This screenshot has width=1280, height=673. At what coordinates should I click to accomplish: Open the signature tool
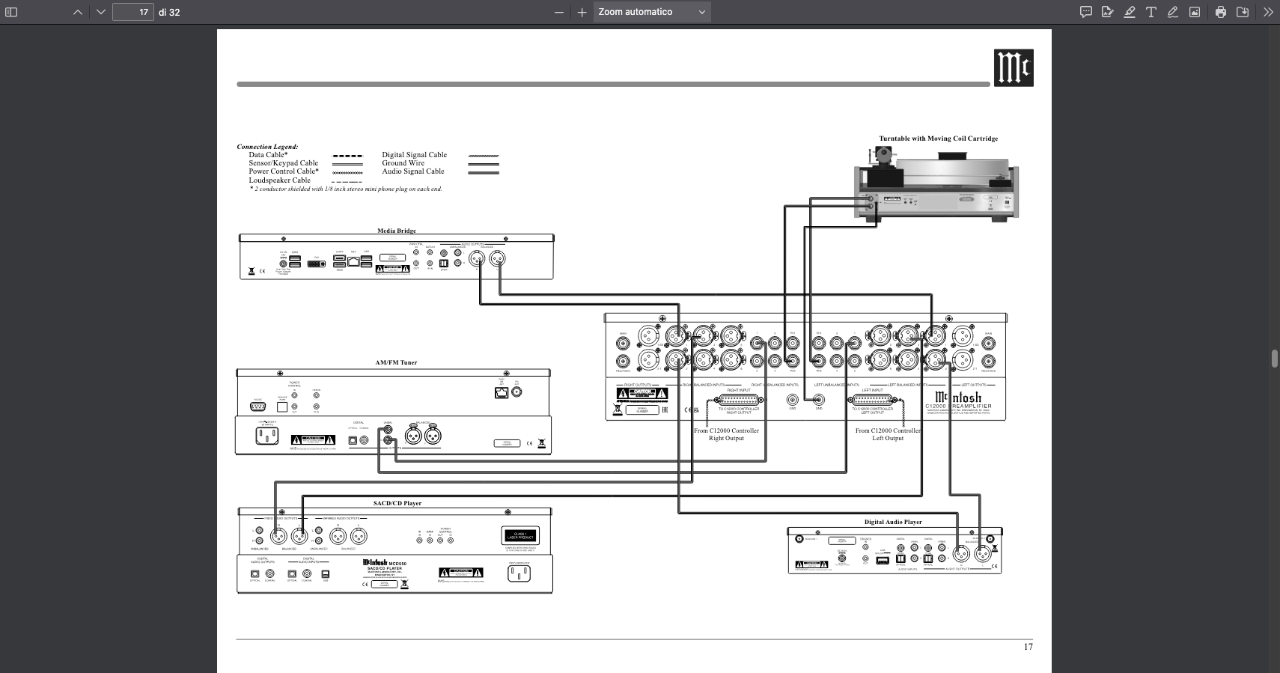click(1107, 12)
